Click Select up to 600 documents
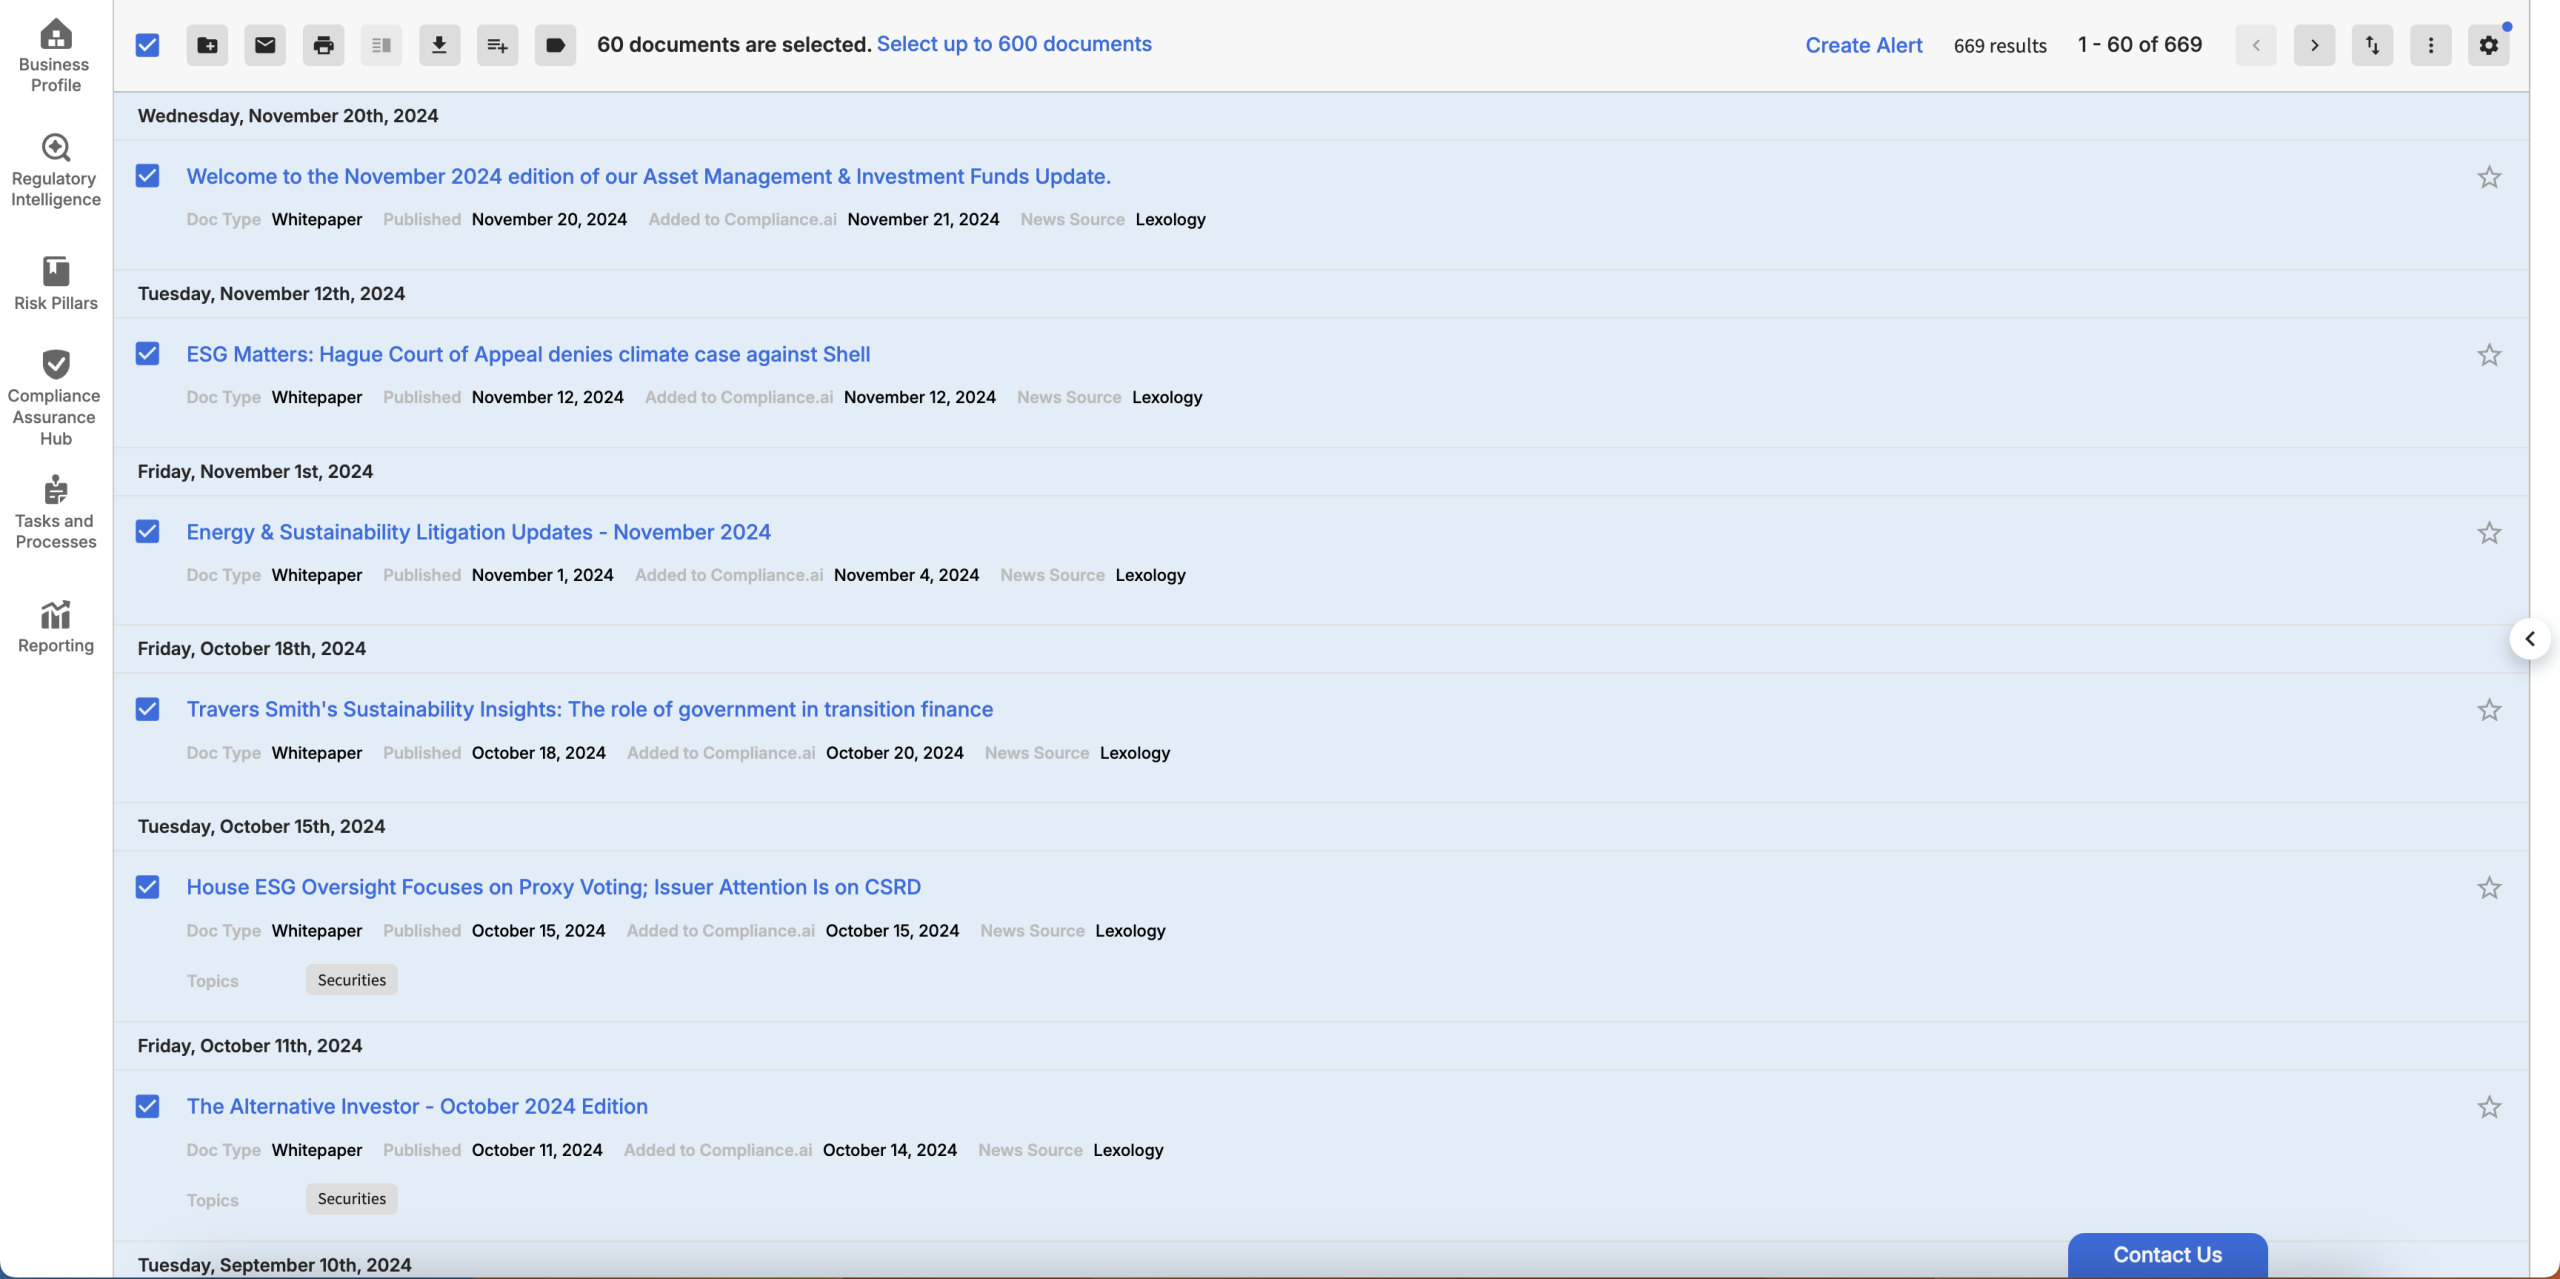This screenshot has height=1279, width=2560. point(1014,44)
